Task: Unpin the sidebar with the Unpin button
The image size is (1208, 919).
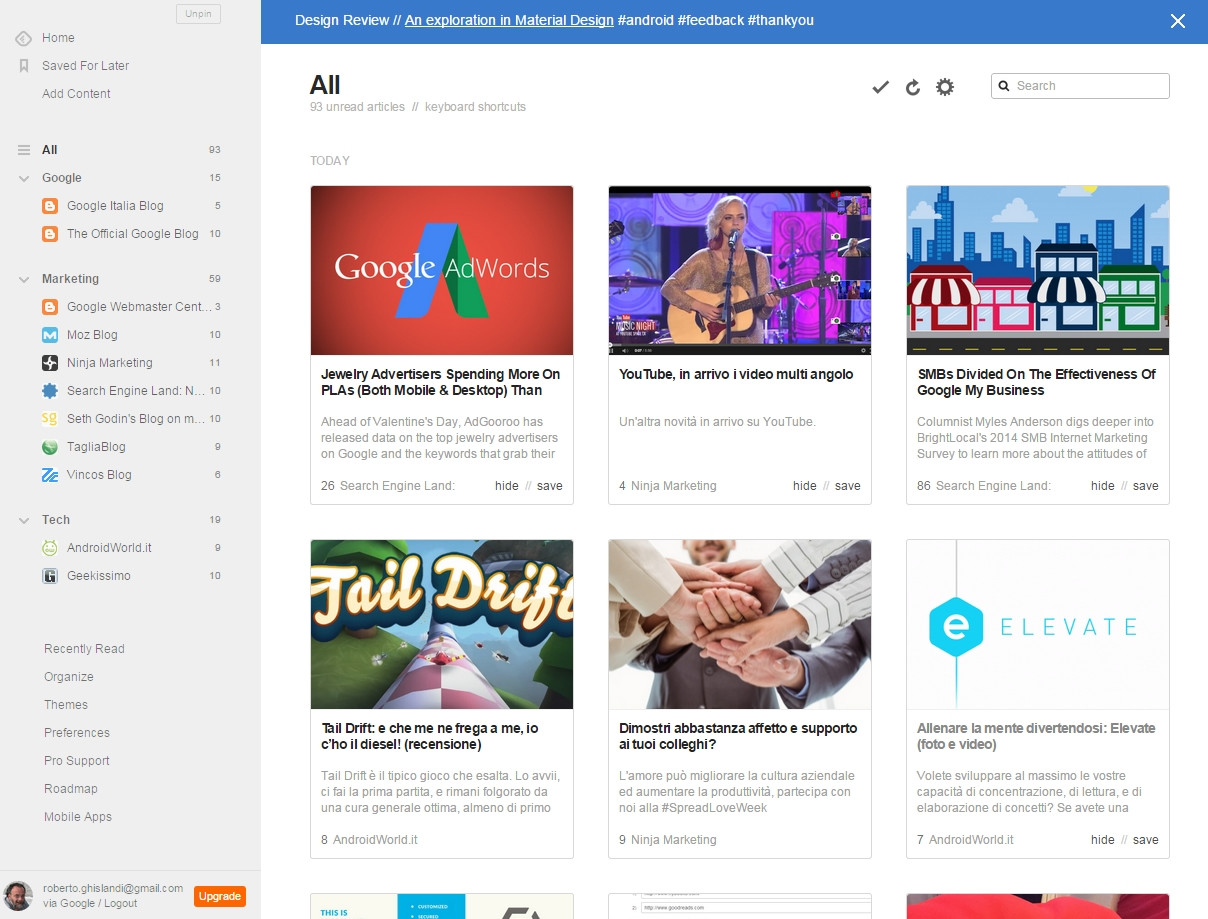Action: click(198, 14)
